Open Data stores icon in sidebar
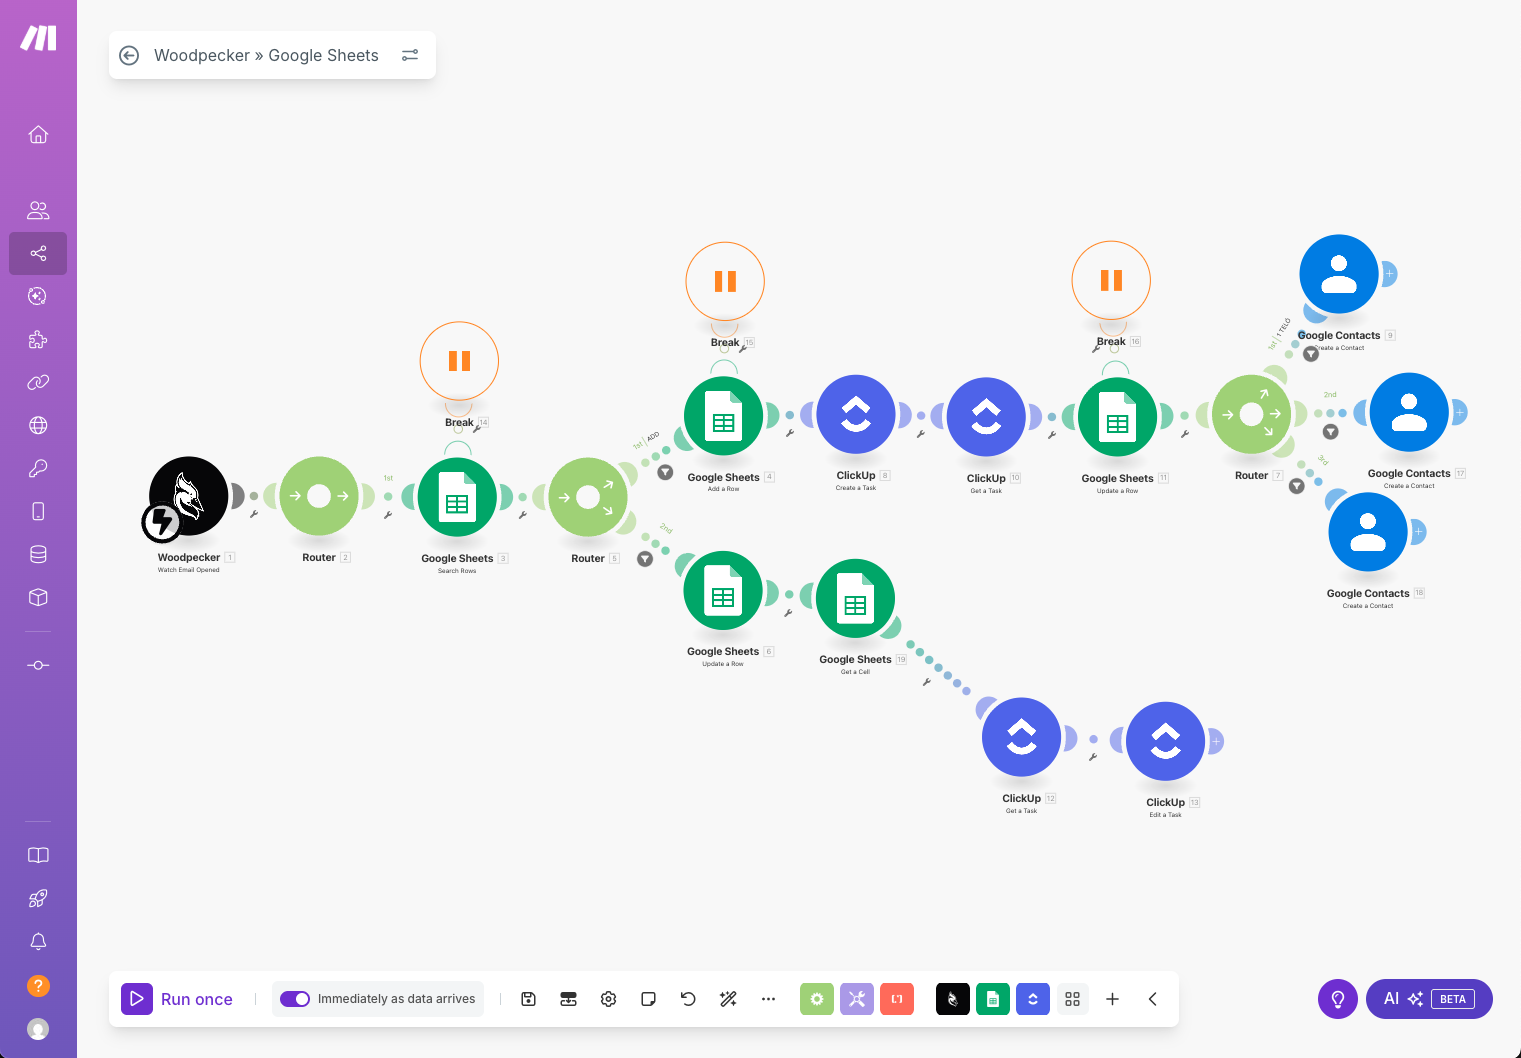The height and width of the screenshot is (1058, 1521). click(38, 554)
